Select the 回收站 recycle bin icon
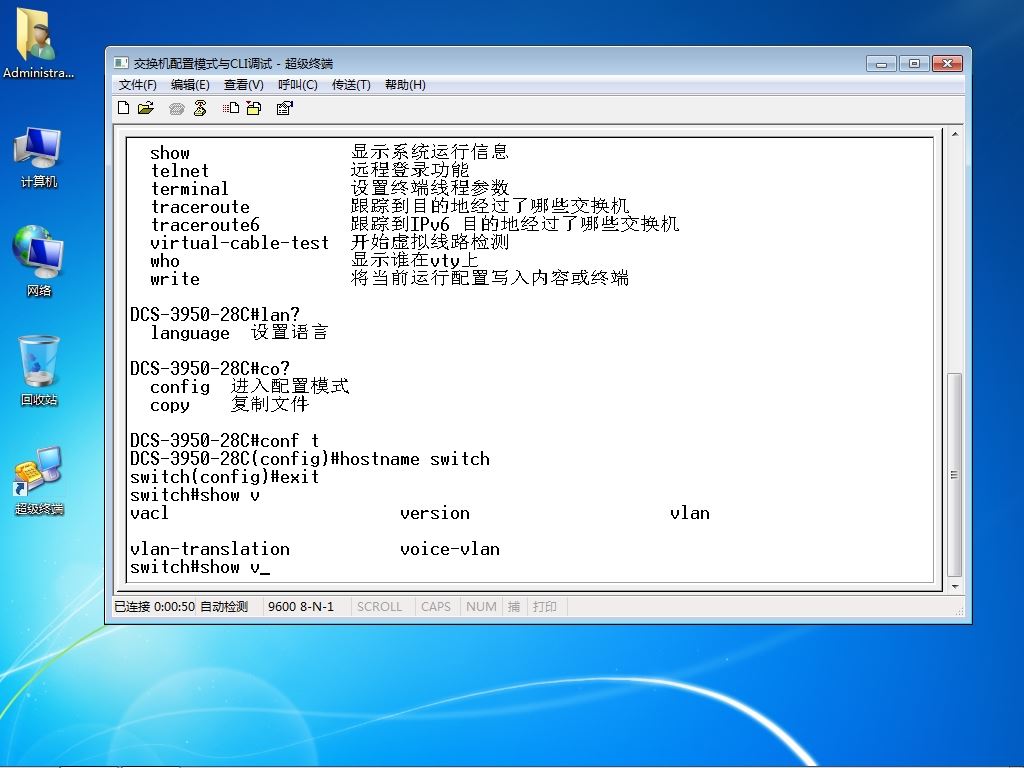 (39, 371)
